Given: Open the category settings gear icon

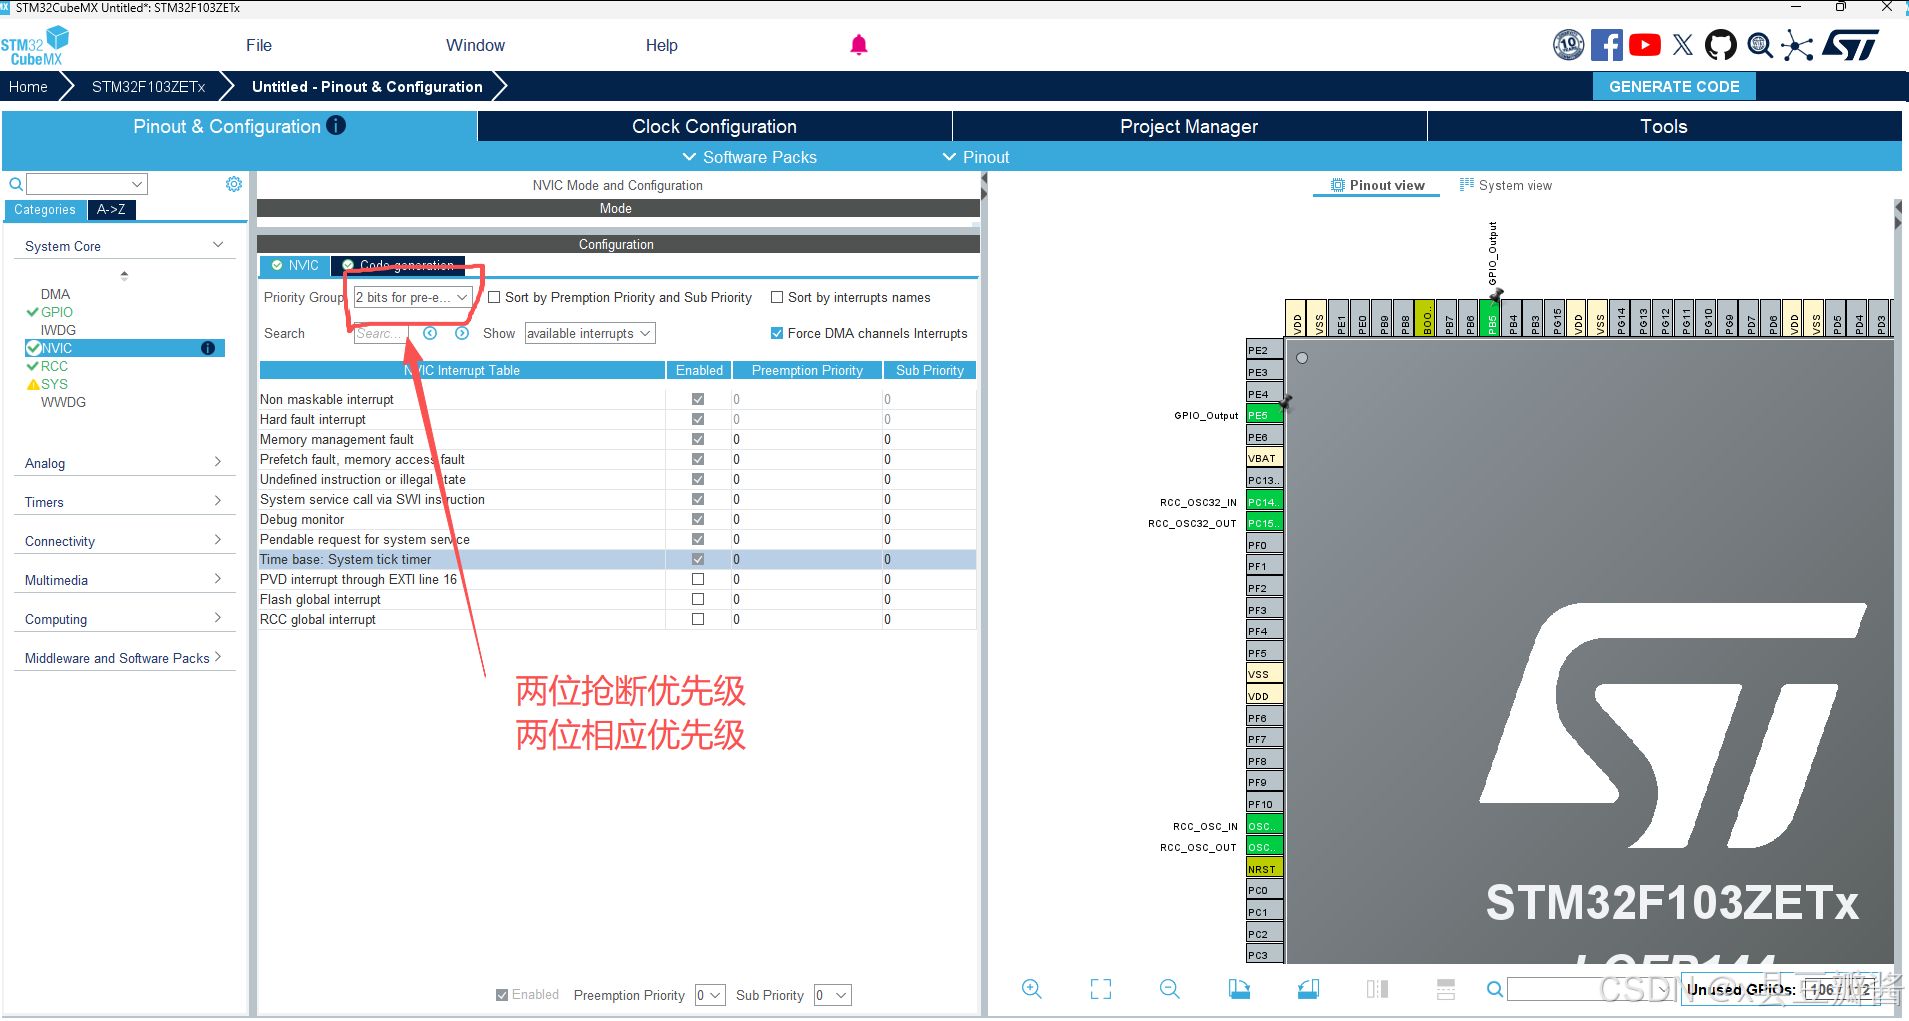Looking at the screenshot, I should pyautogui.click(x=234, y=184).
